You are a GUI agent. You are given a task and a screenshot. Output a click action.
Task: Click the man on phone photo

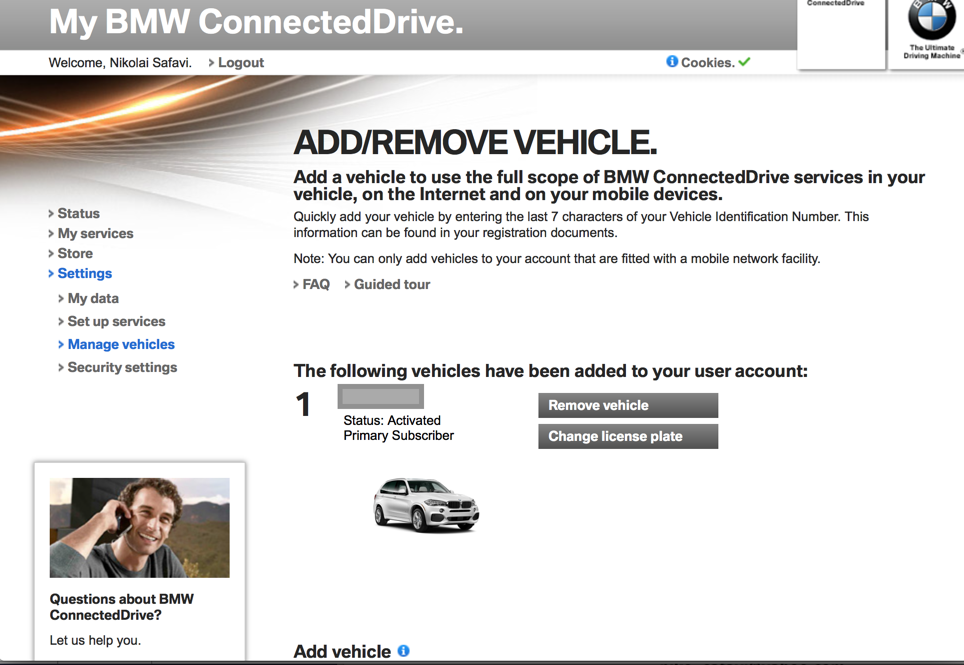[140, 527]
